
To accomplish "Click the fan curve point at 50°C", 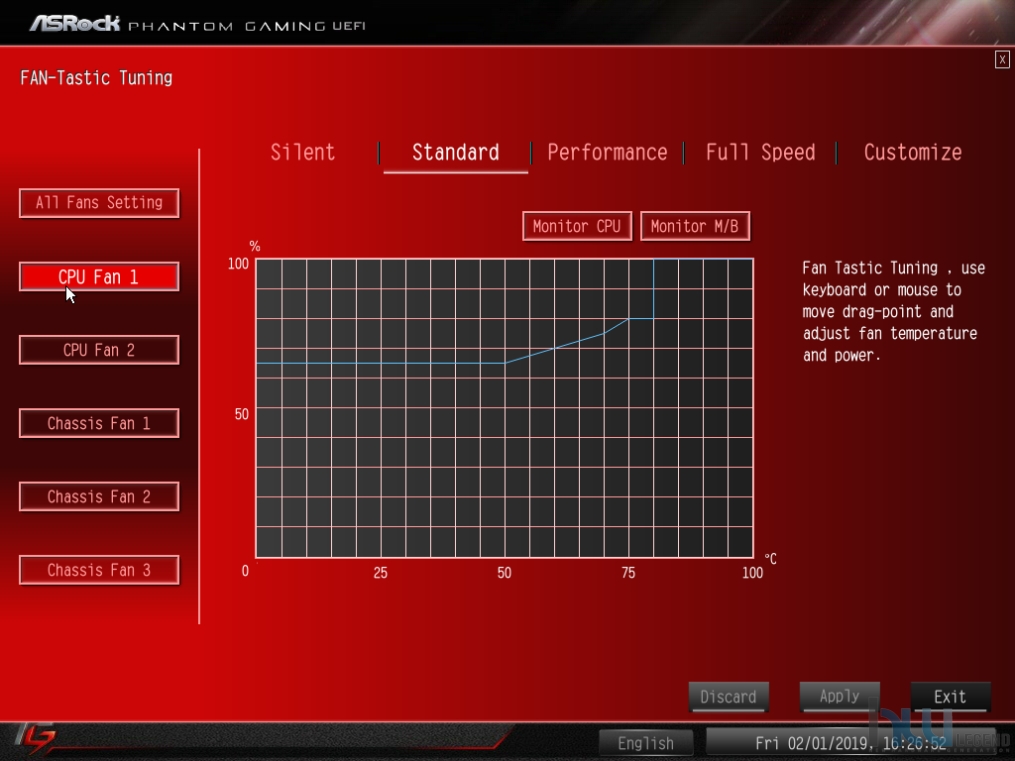I will 505,363.
